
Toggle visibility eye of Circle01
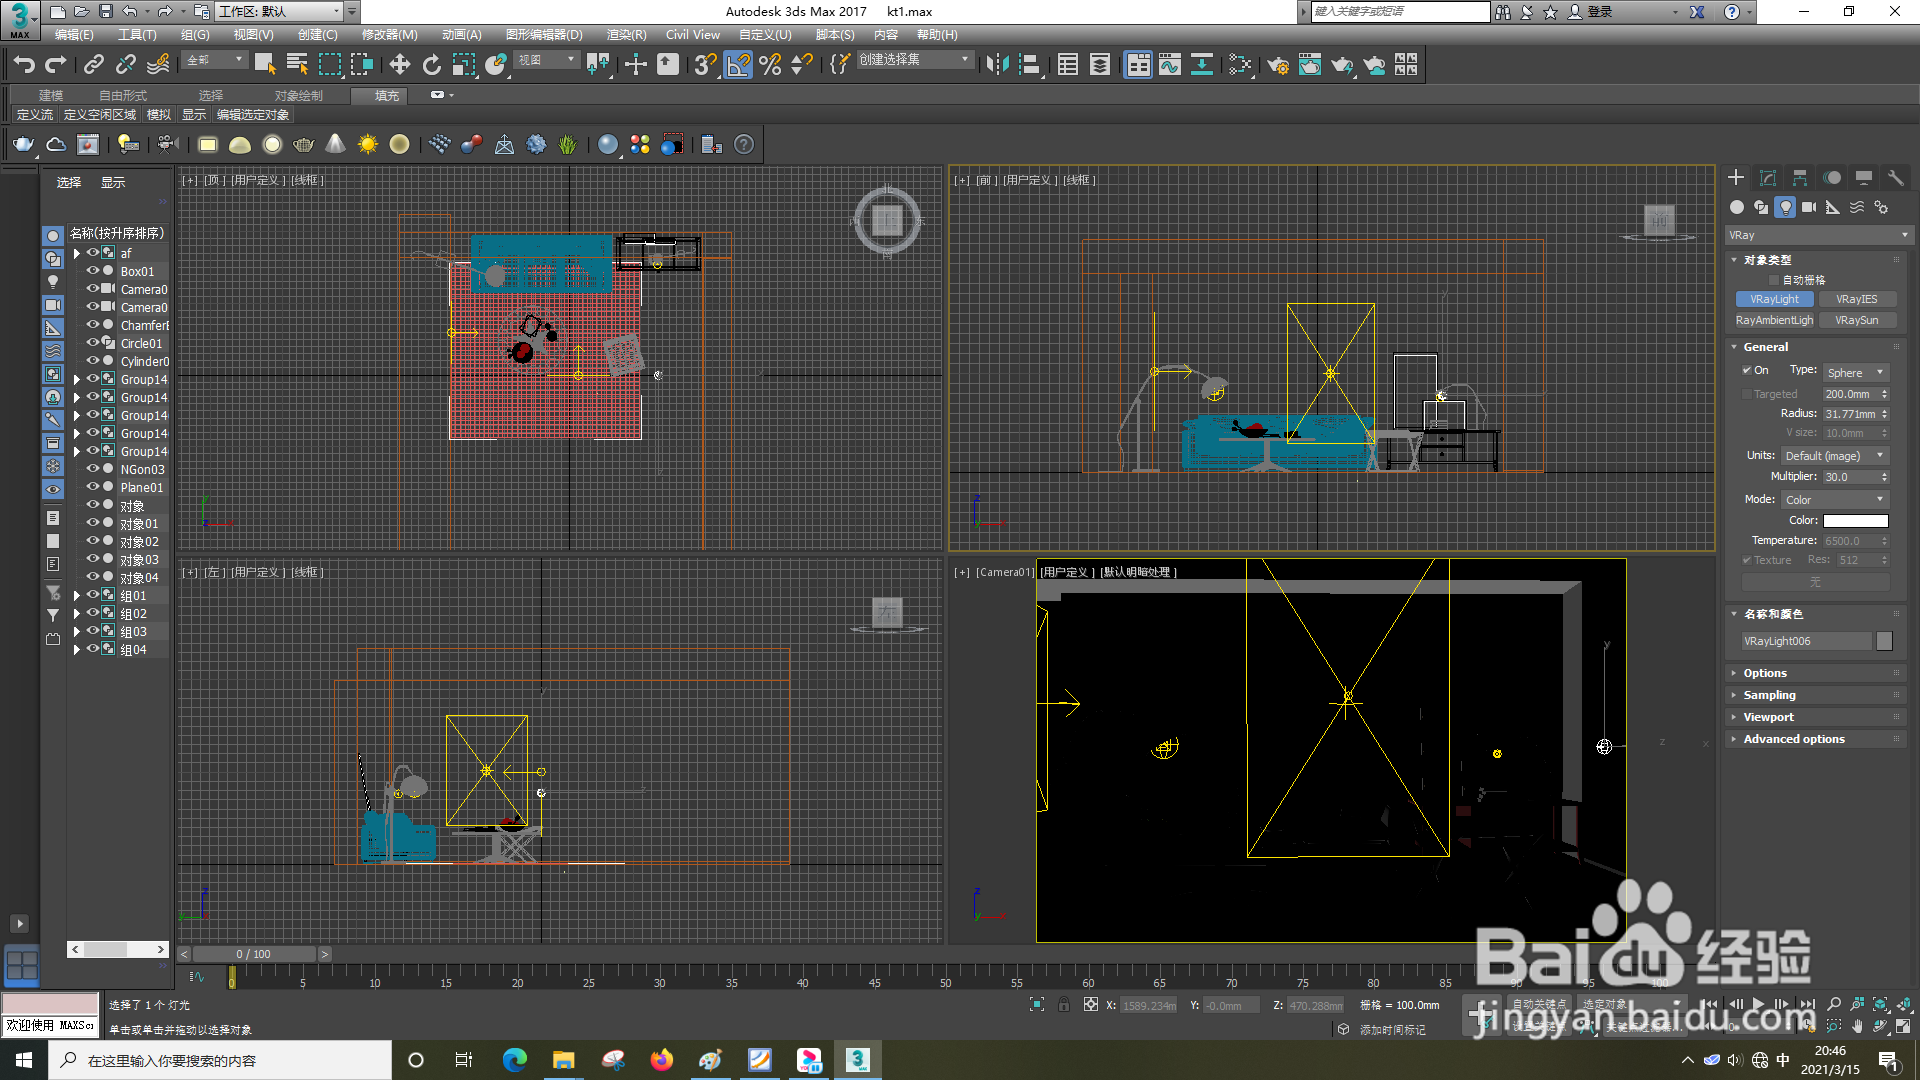point(93,343)
